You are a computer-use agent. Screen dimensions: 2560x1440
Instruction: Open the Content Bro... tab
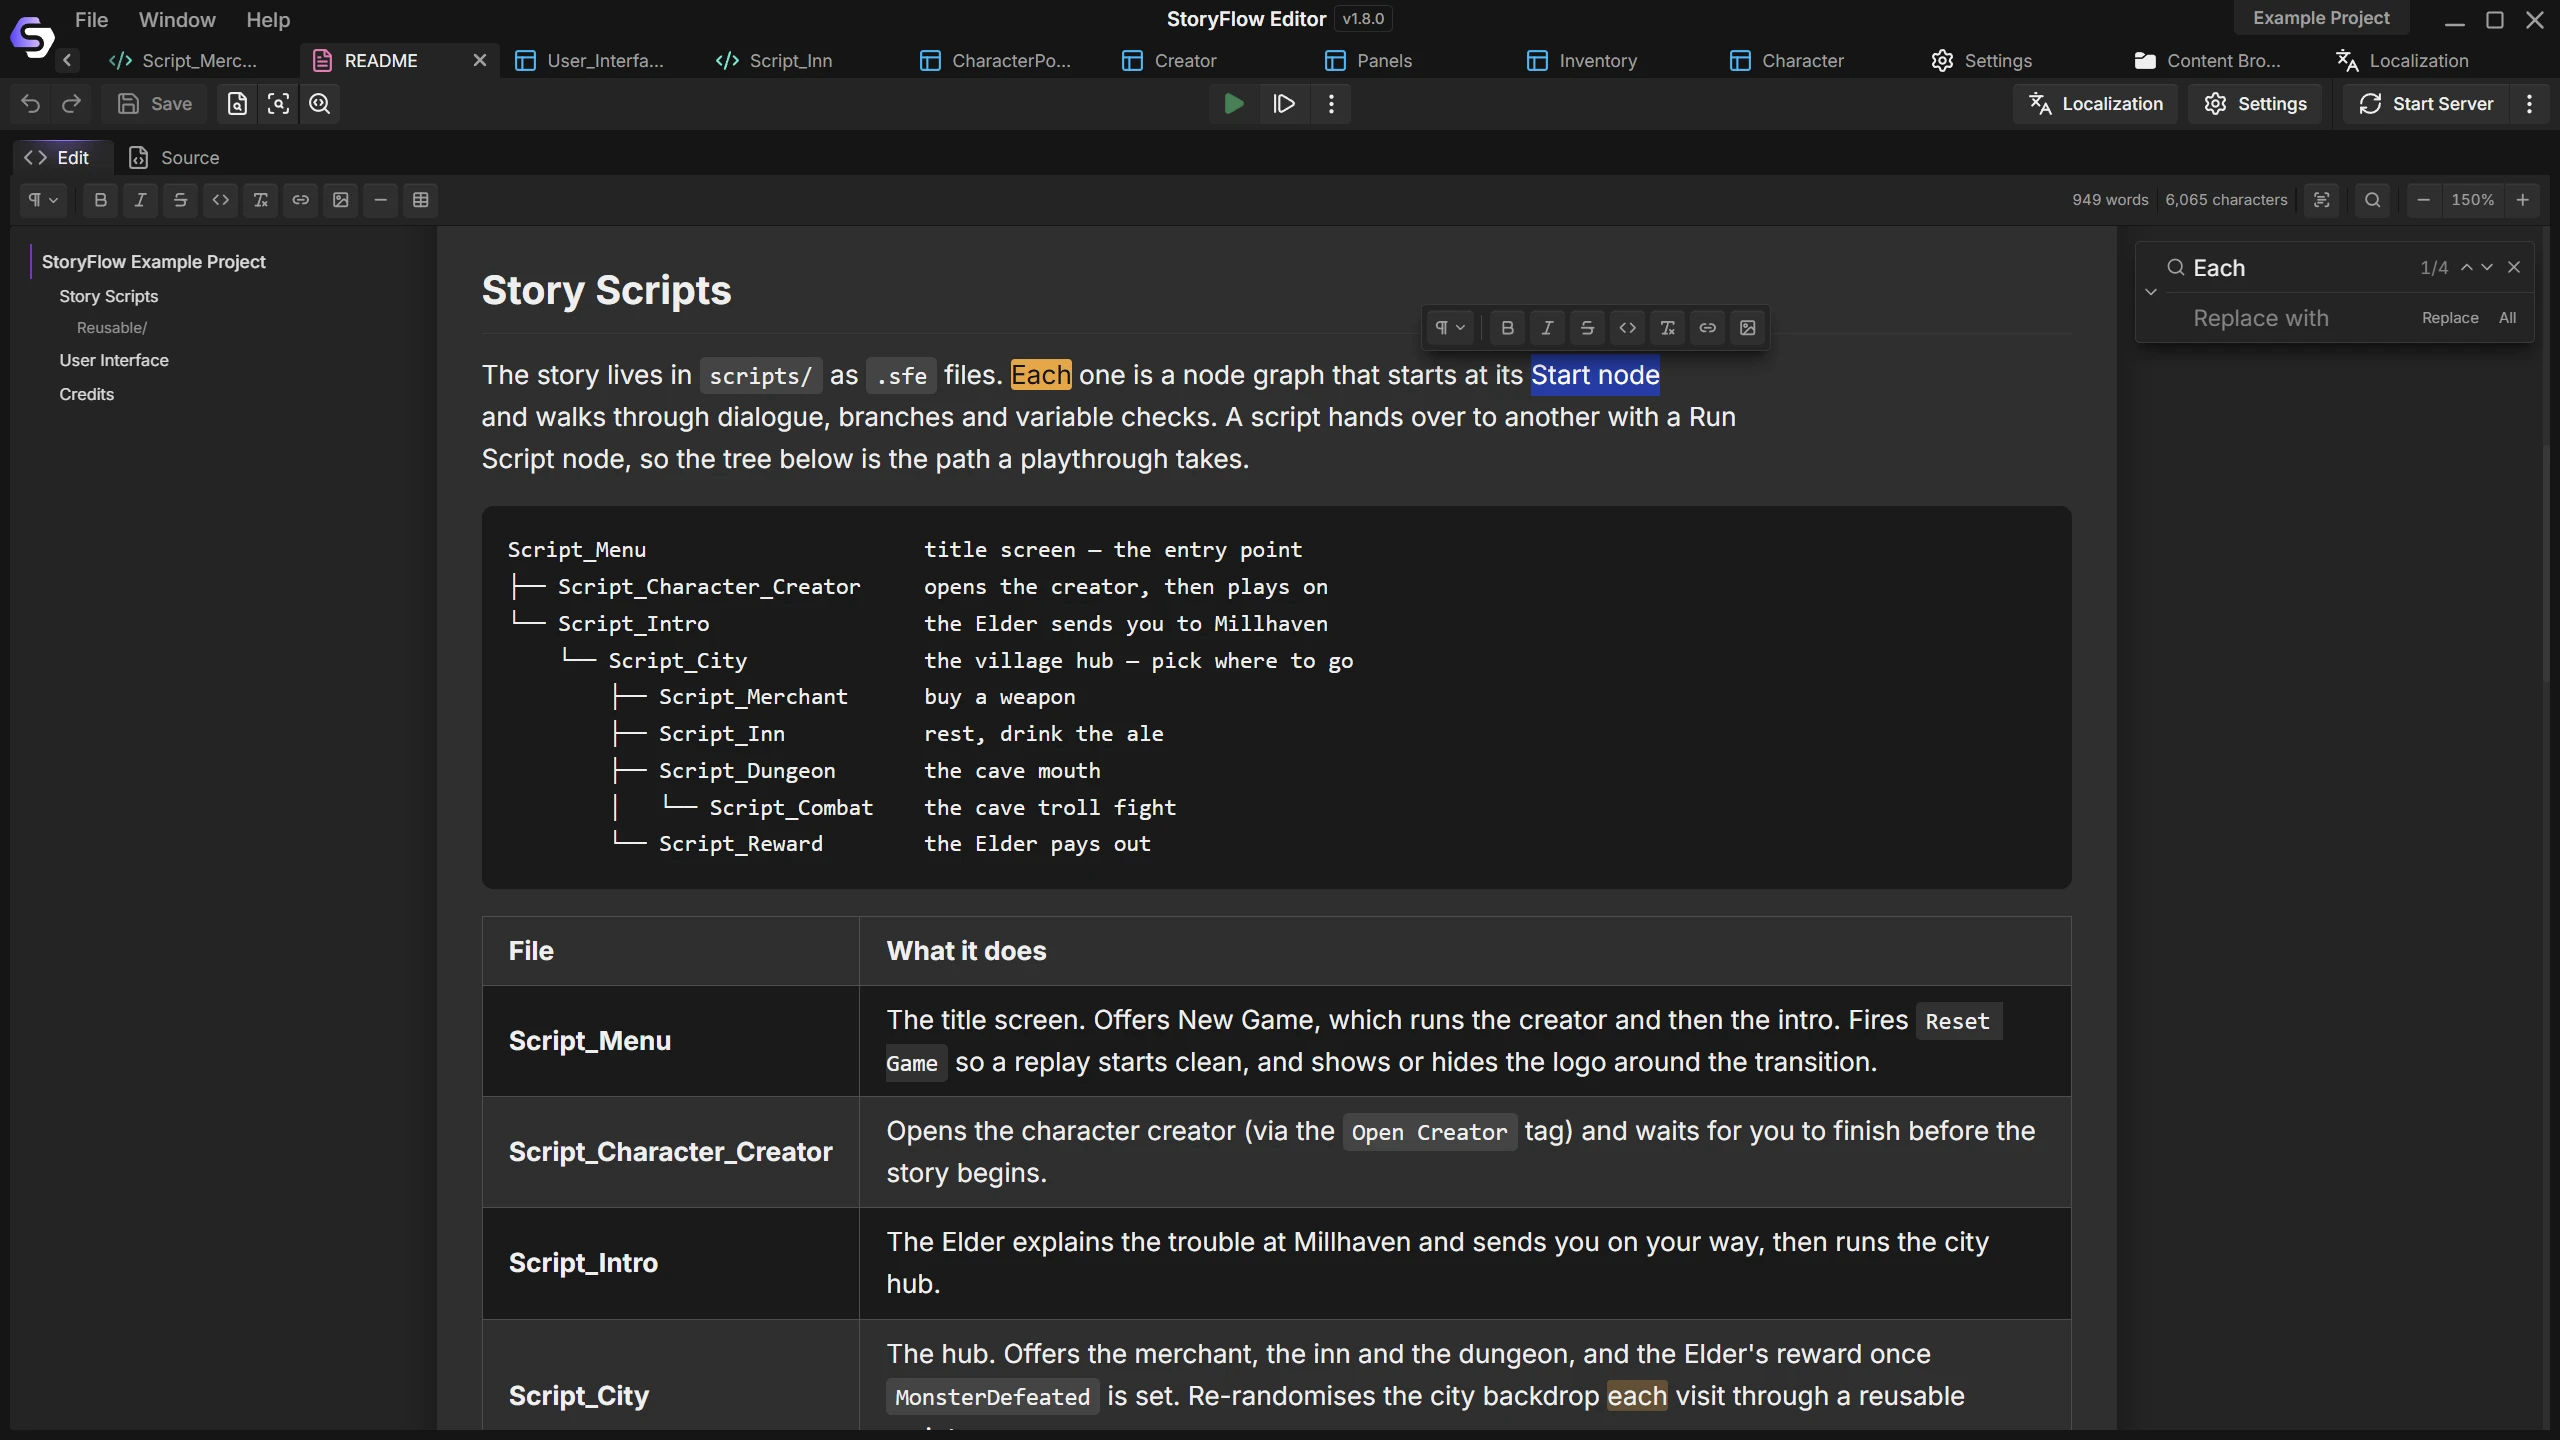point(2207,61)
